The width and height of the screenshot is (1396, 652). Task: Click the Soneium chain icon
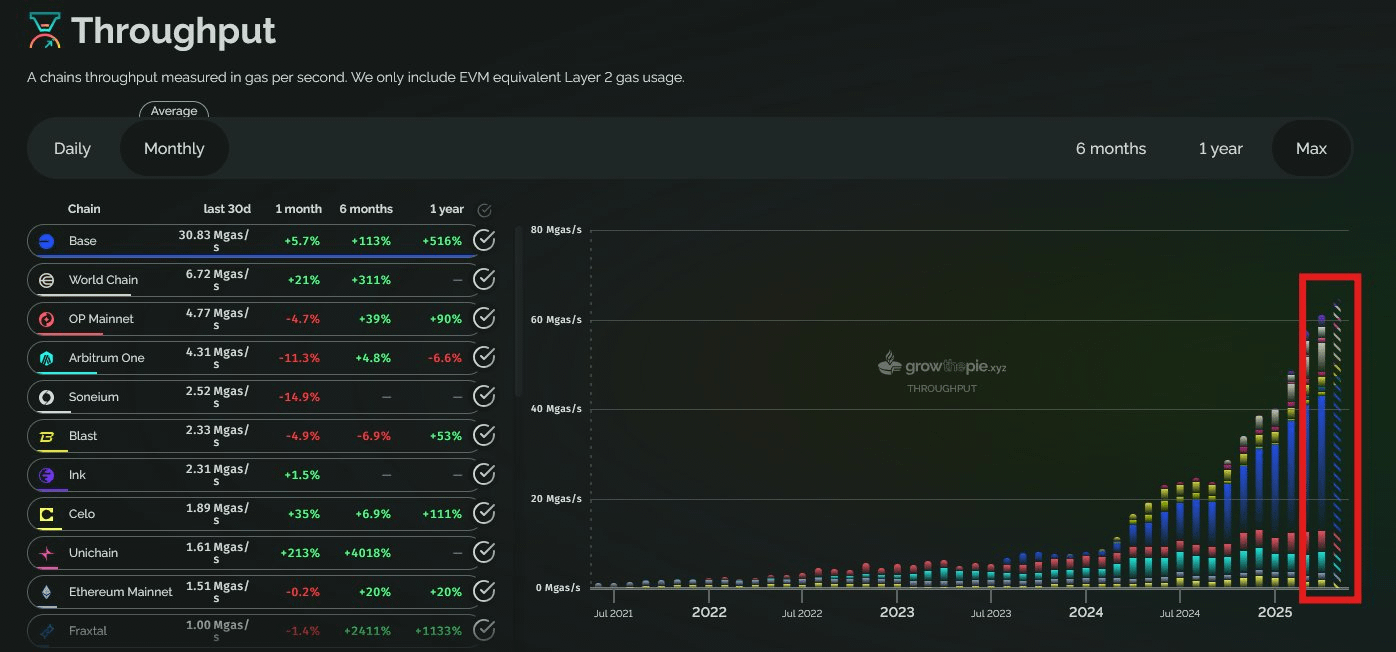tap(46, 397)
